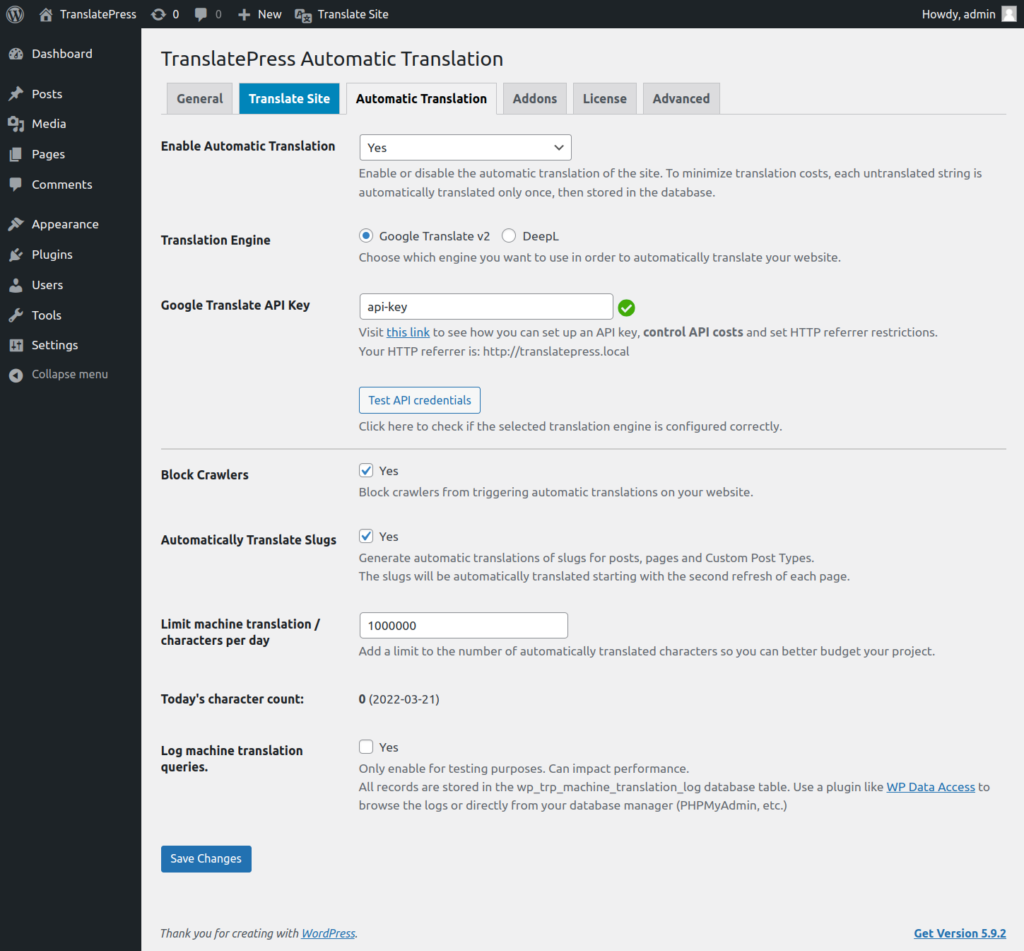Toggle Automatically Translate Slugs checkbox
Screen dimensions: 1024x951
[x=366, y=537]
